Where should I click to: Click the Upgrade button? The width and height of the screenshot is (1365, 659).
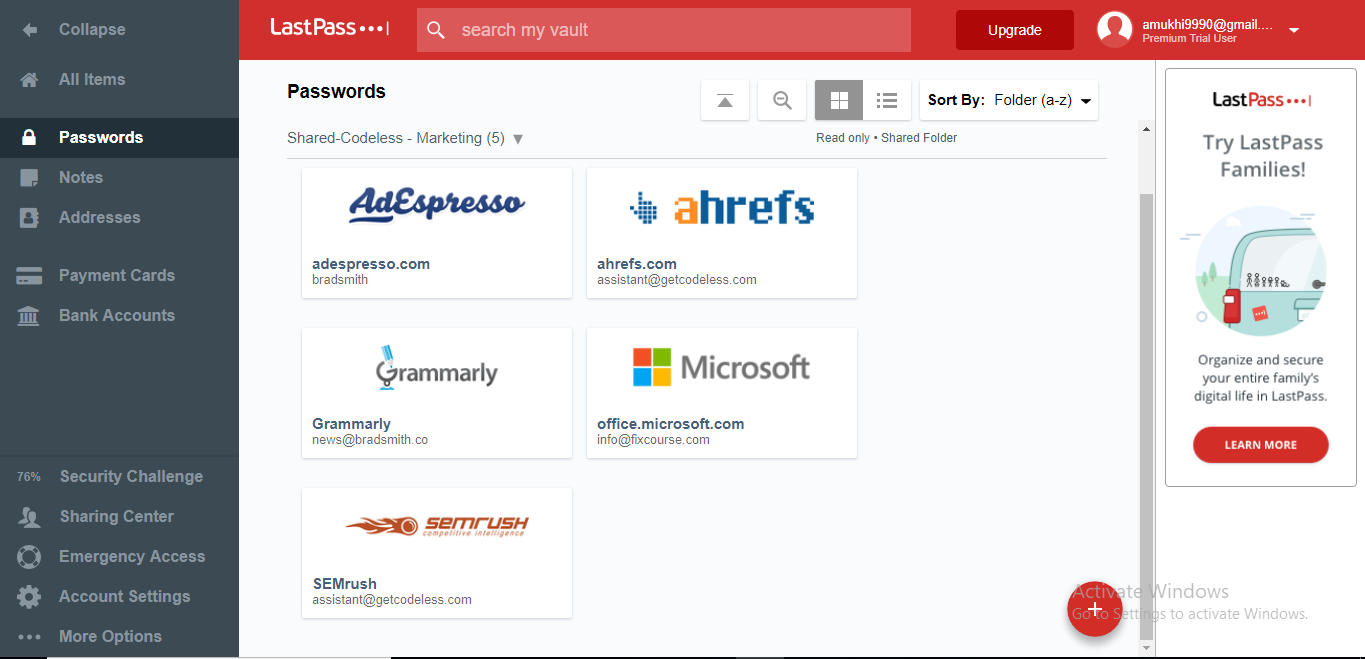[1015, 30]
